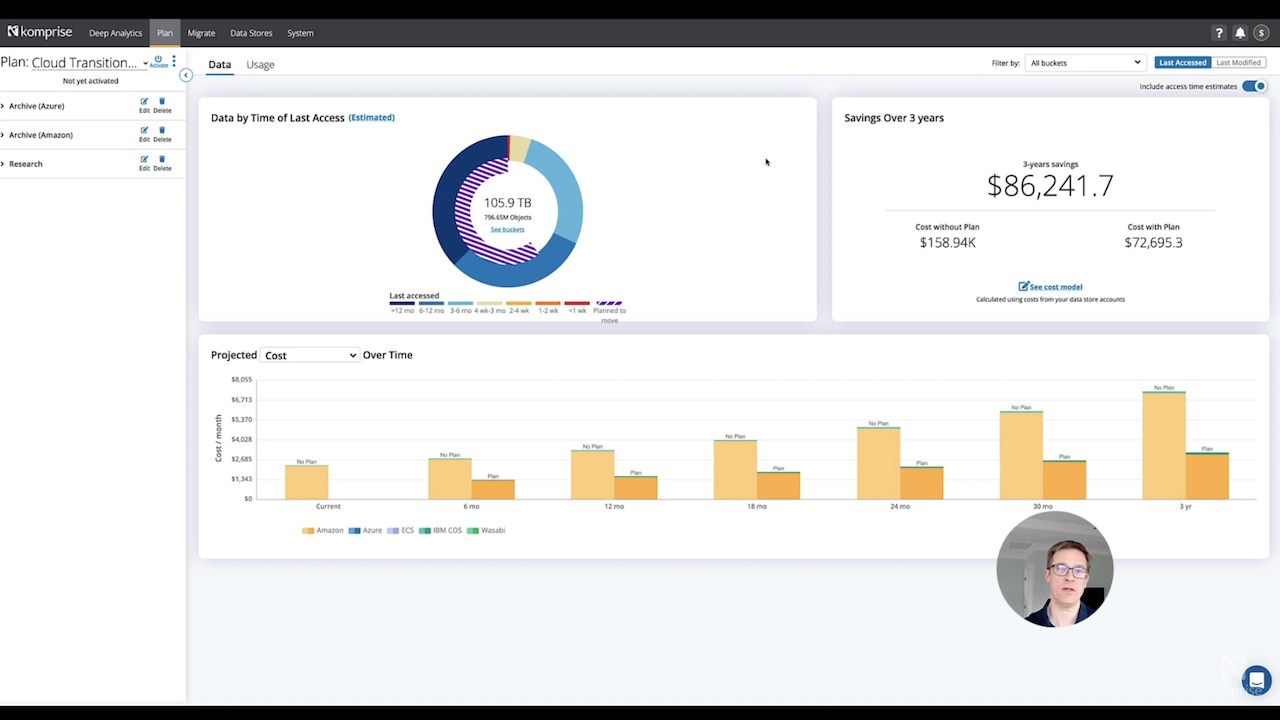Open notifications bell icon
The width and height of the screenshot is (1280, 720).
[x=1240, y=33]
